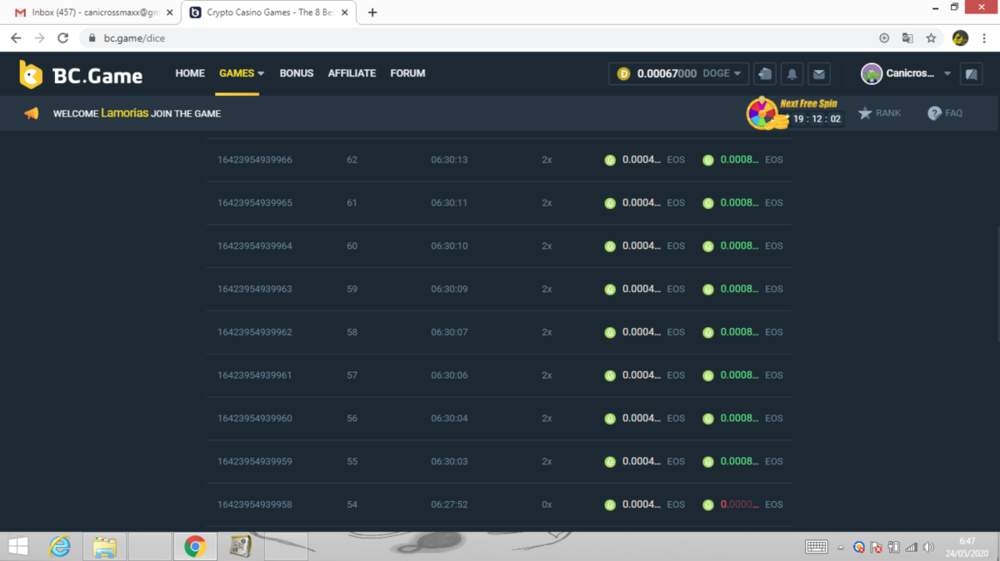Viewport: 1000px width, 561px height.
Task: Select bet row 16423954939966
Action: click(255, 160)
